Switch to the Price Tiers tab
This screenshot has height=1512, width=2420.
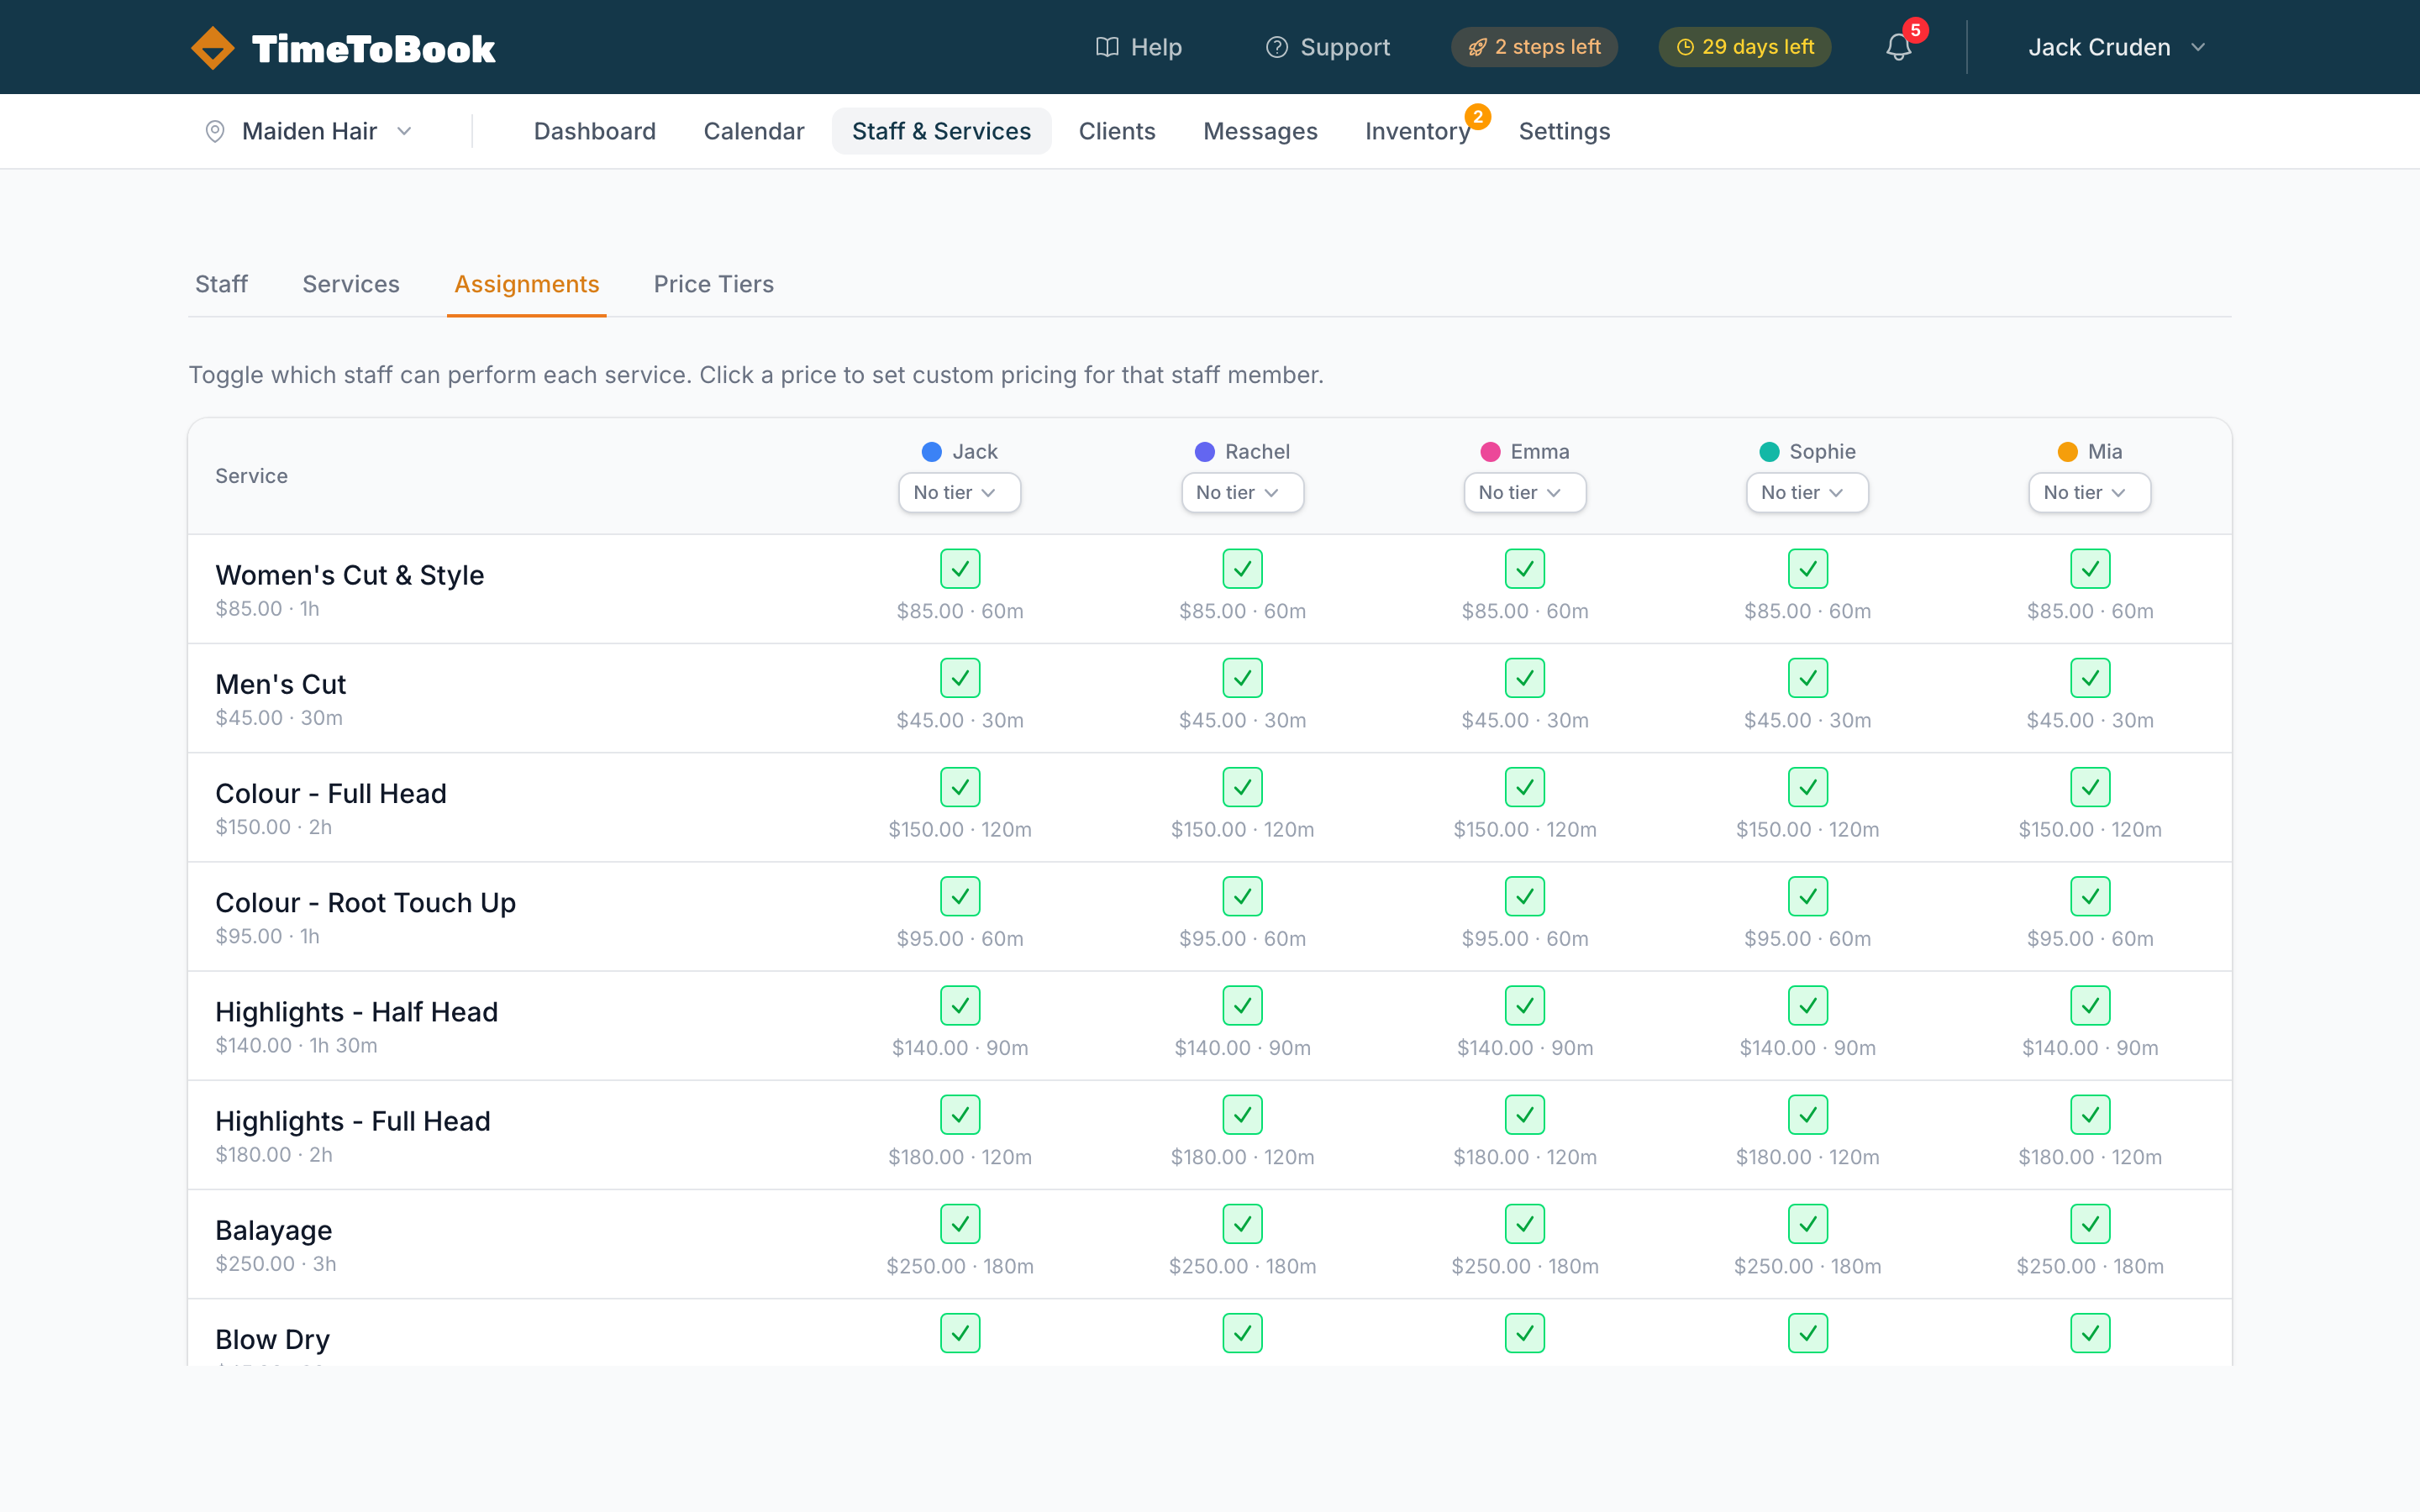point(713,284)
